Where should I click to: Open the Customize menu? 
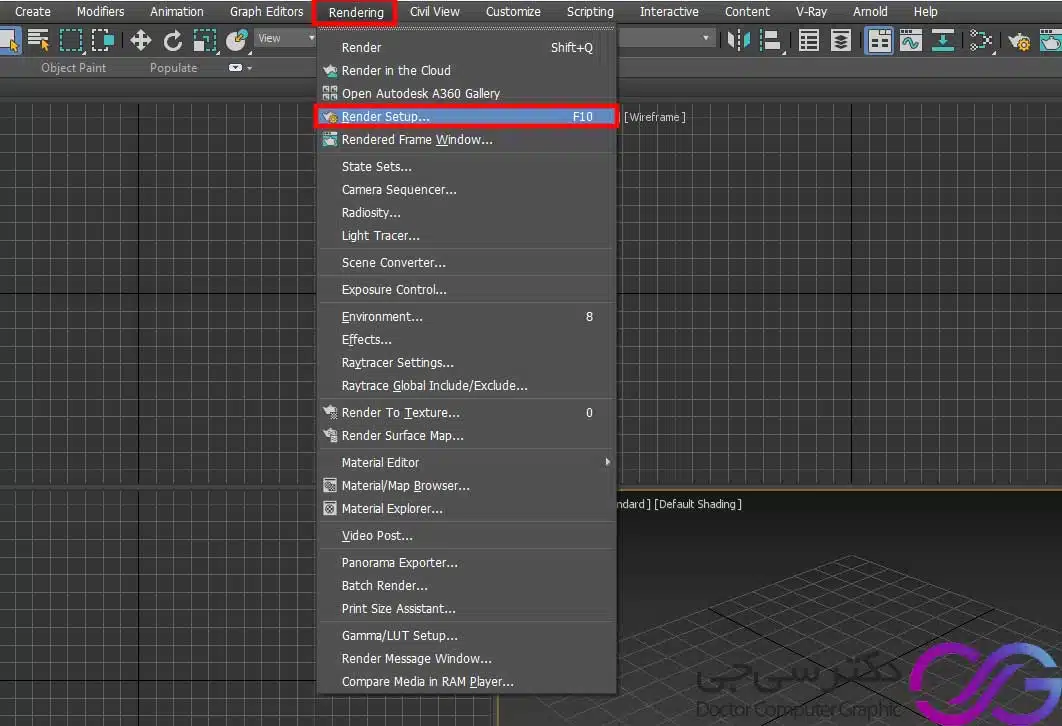click(513, 12)
